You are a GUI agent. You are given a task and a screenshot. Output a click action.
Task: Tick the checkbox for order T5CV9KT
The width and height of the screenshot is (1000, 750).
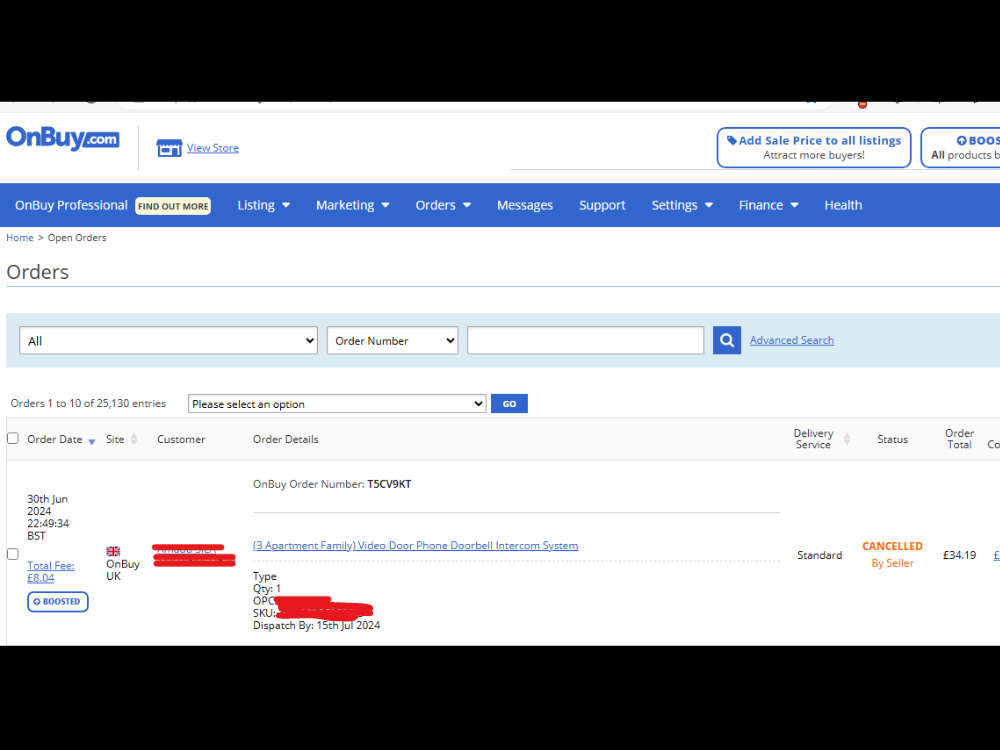click(13, 554)
